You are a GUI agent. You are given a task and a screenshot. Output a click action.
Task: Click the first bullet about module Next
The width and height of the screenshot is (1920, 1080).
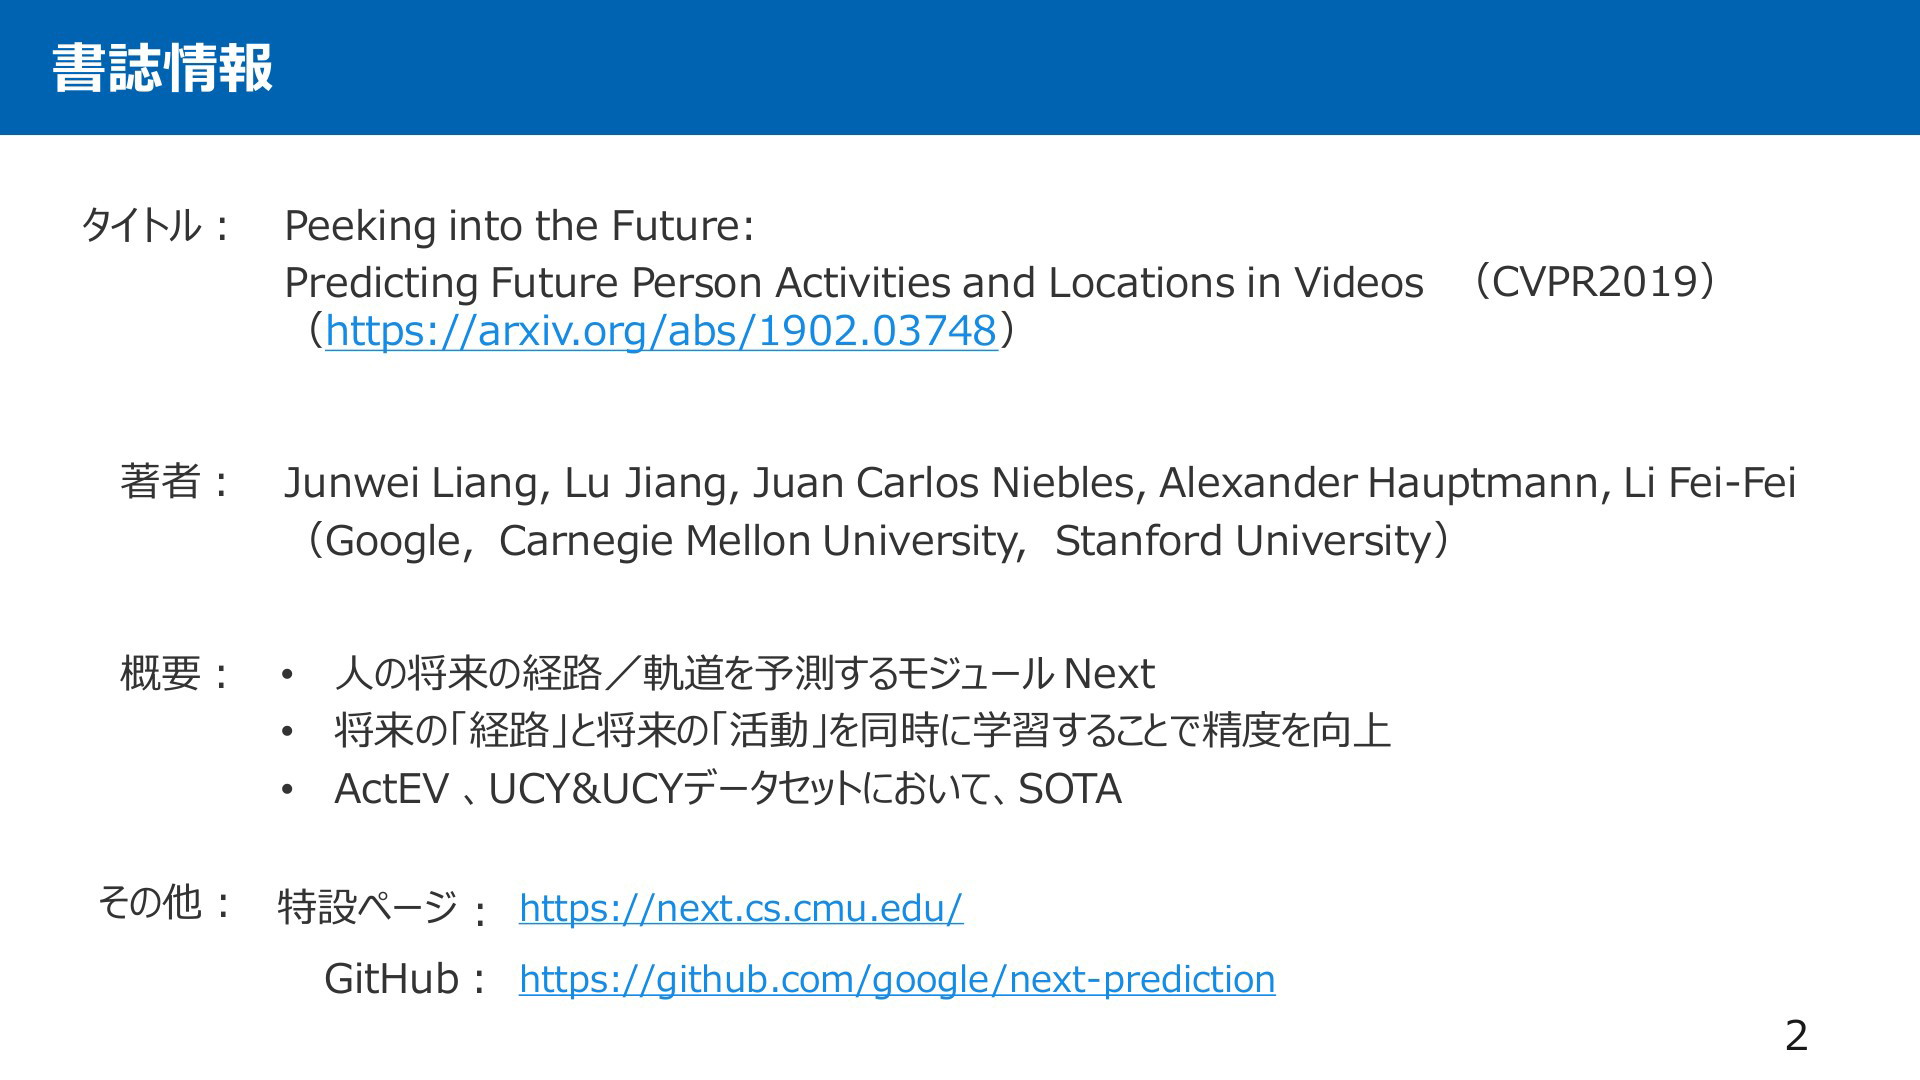point(744,673)
